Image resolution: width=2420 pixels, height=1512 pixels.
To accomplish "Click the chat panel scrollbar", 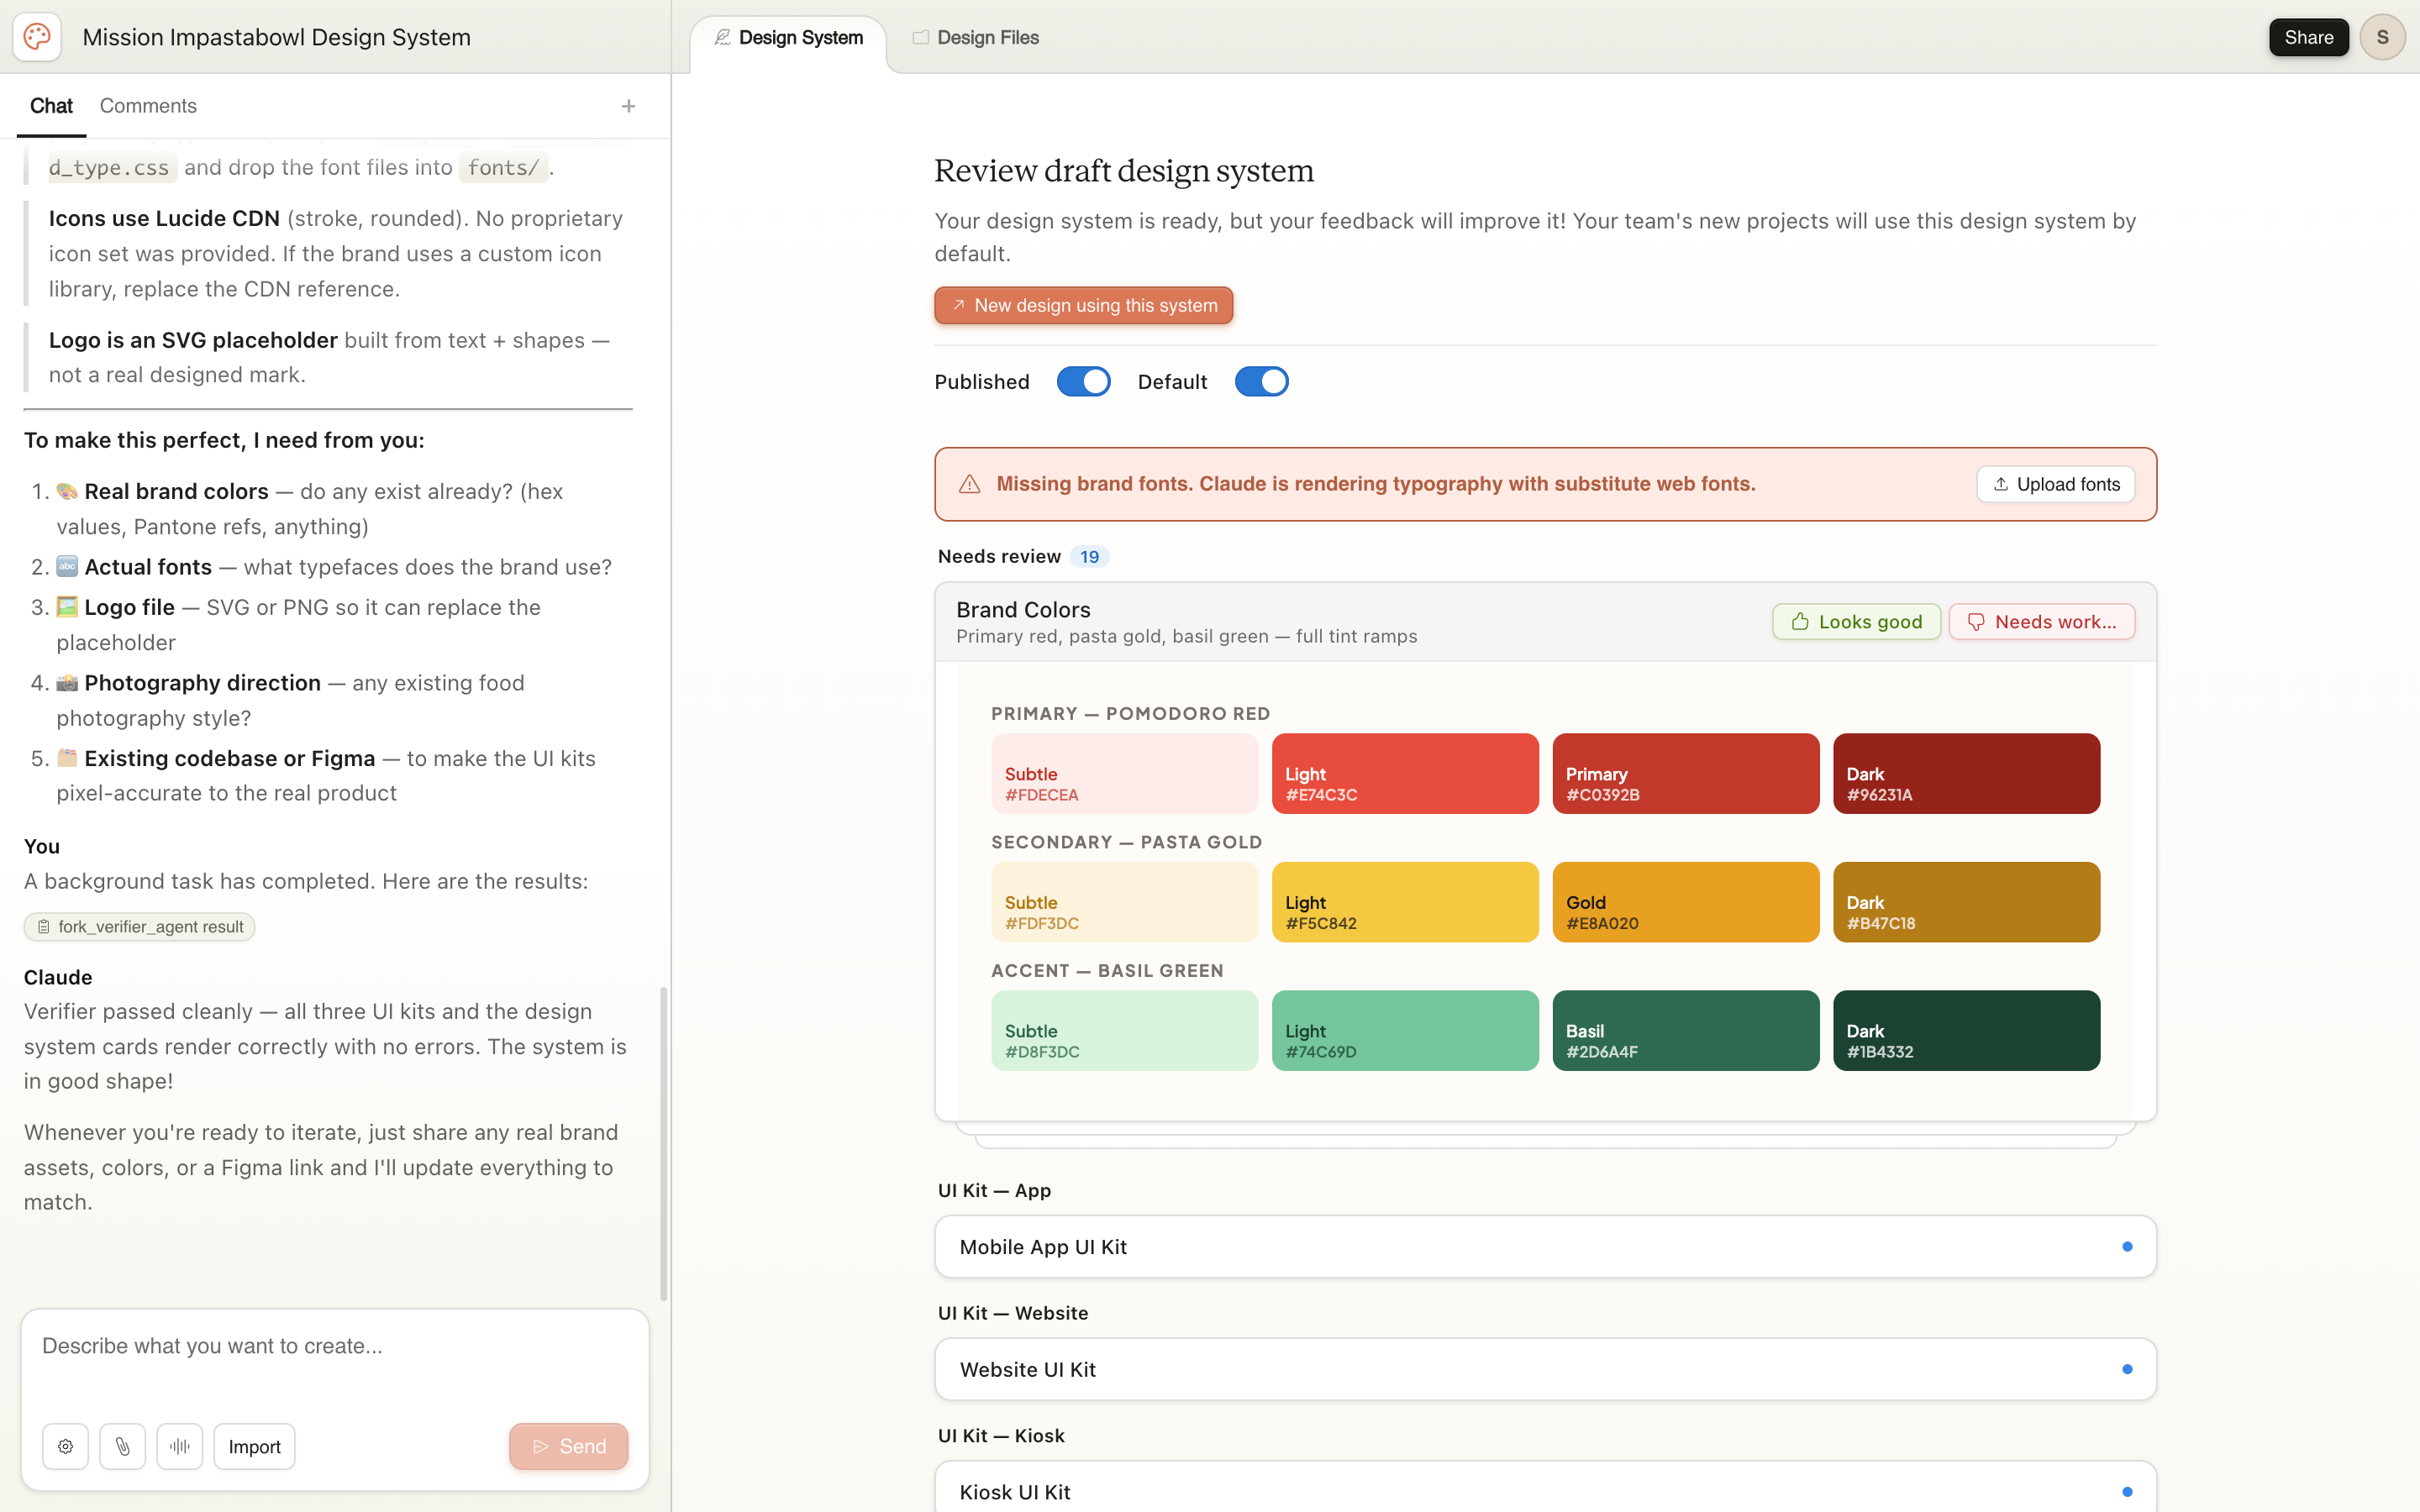I will tap(663, 1143).
